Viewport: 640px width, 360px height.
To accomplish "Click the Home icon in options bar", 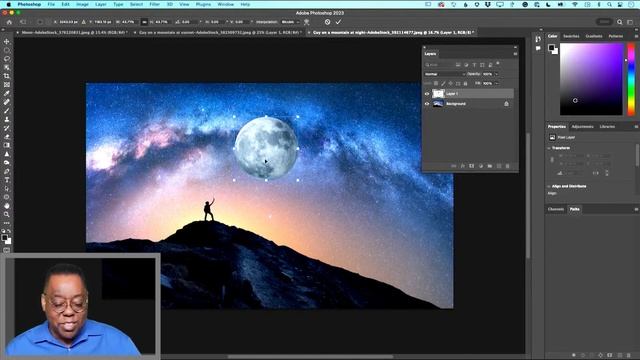I will click(9, 22).
